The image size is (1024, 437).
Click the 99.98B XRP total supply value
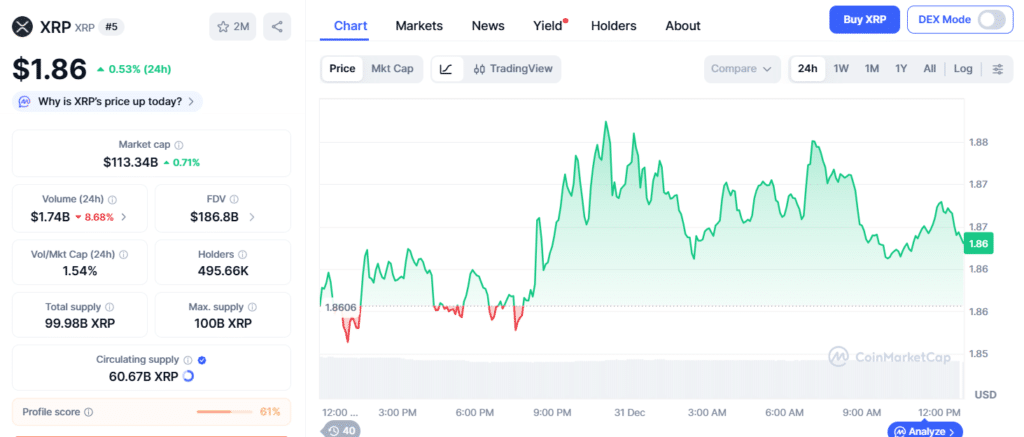coord(80,323)
